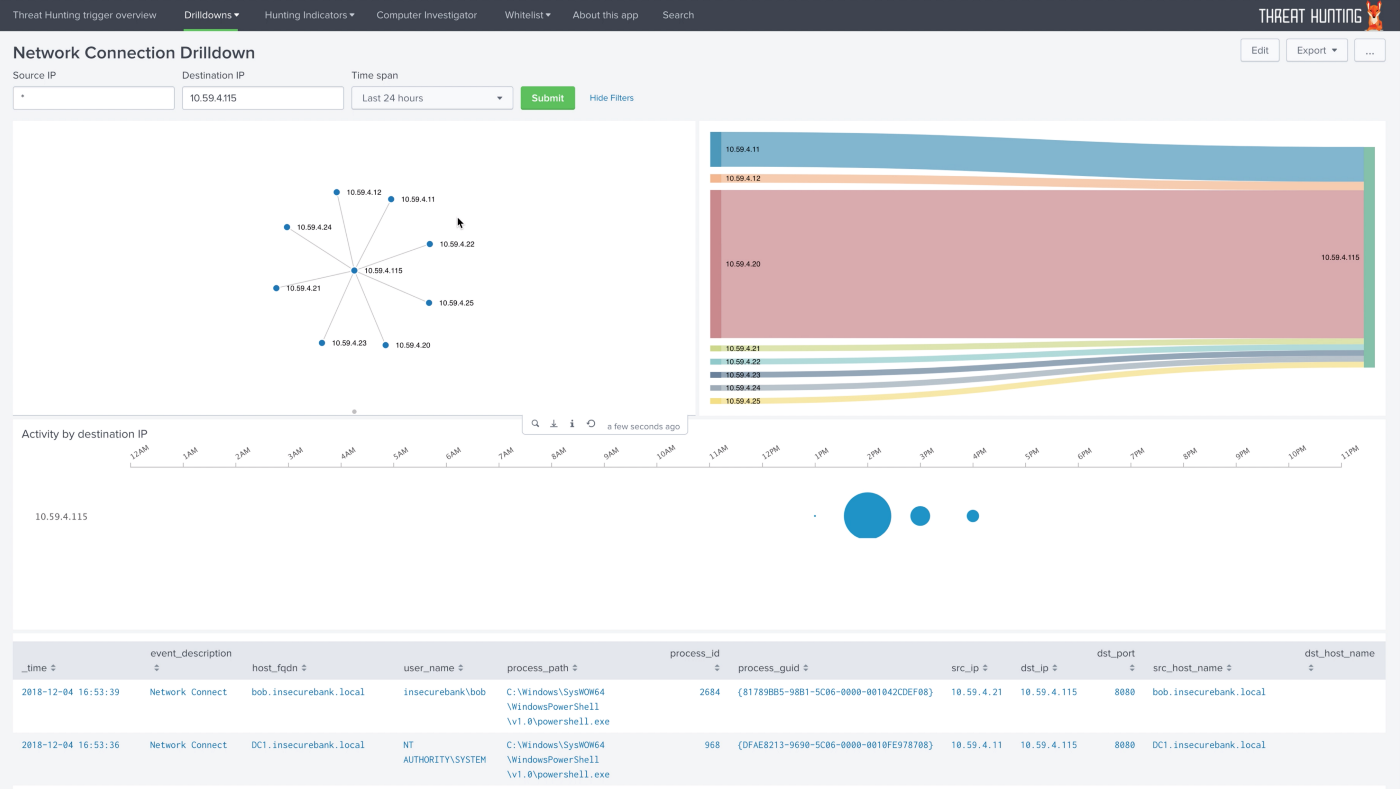Image resolution: width=1400 pixels, height=789 pixels.
Task: Click the panel resize handle dot below network graph
Action: click(354, 411)
